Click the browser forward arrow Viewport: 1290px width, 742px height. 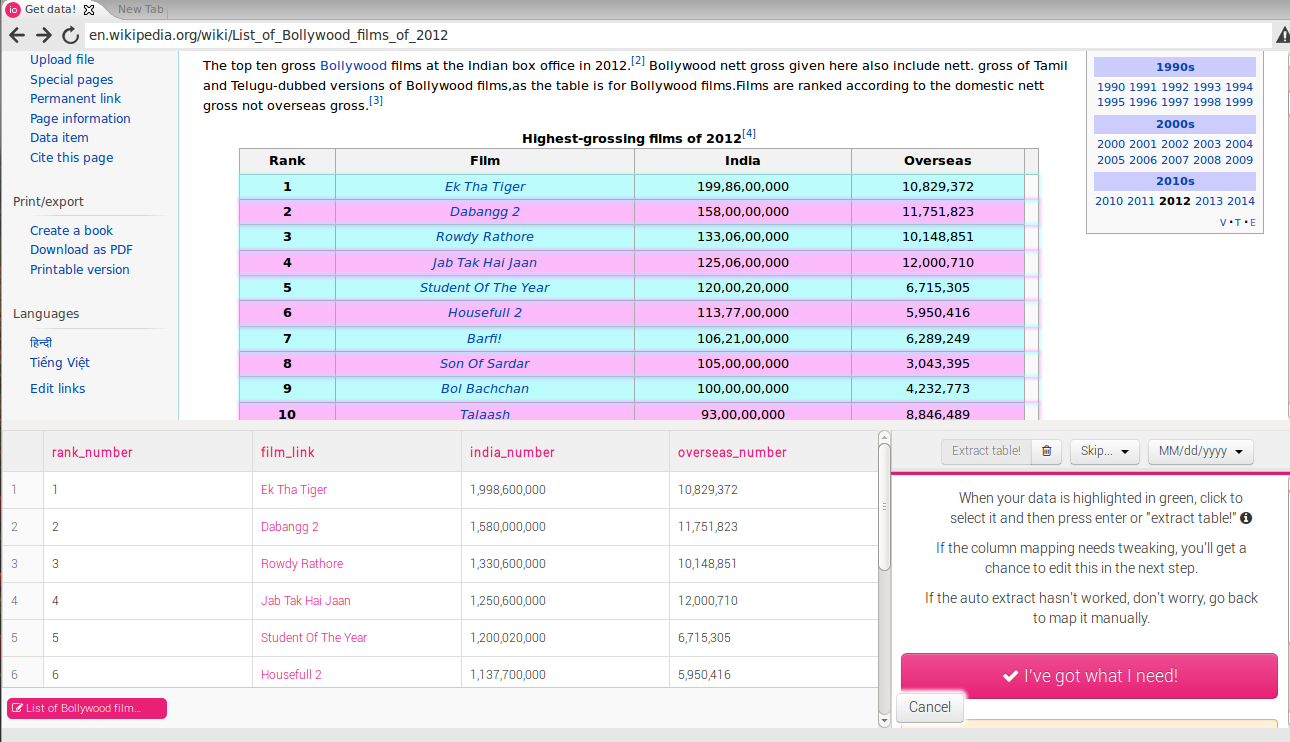43,35
